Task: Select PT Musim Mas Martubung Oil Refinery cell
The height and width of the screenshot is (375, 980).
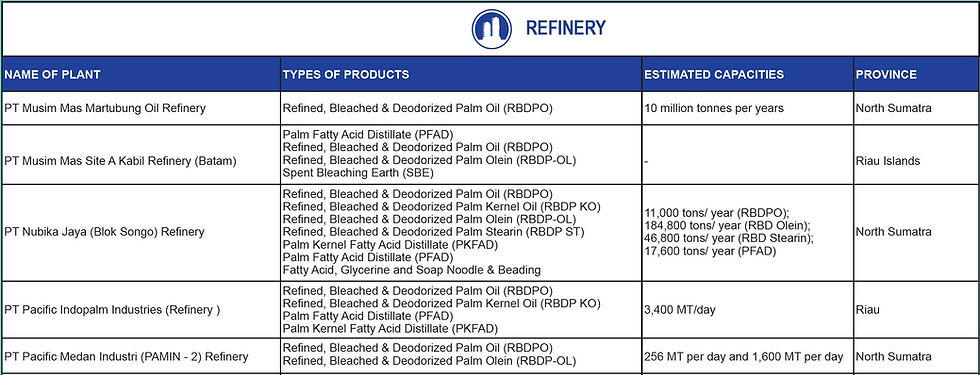Action: [x=141, y=108]
